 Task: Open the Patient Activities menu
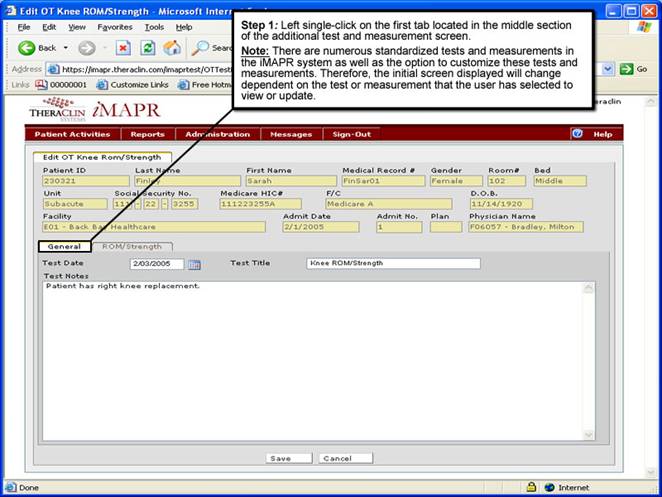[72, 134]
